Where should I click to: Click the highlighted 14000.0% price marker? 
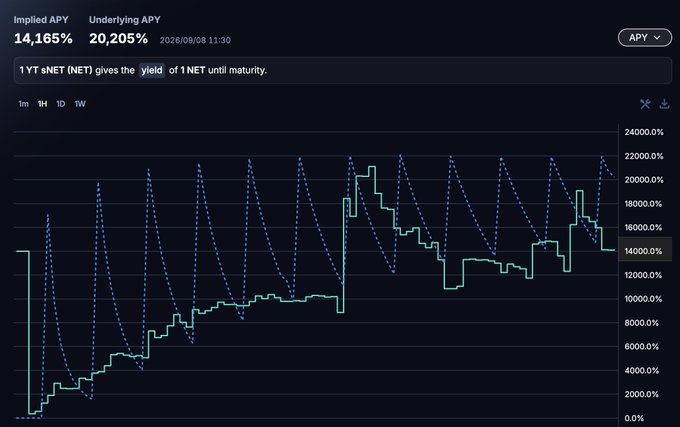click(645, 251)
